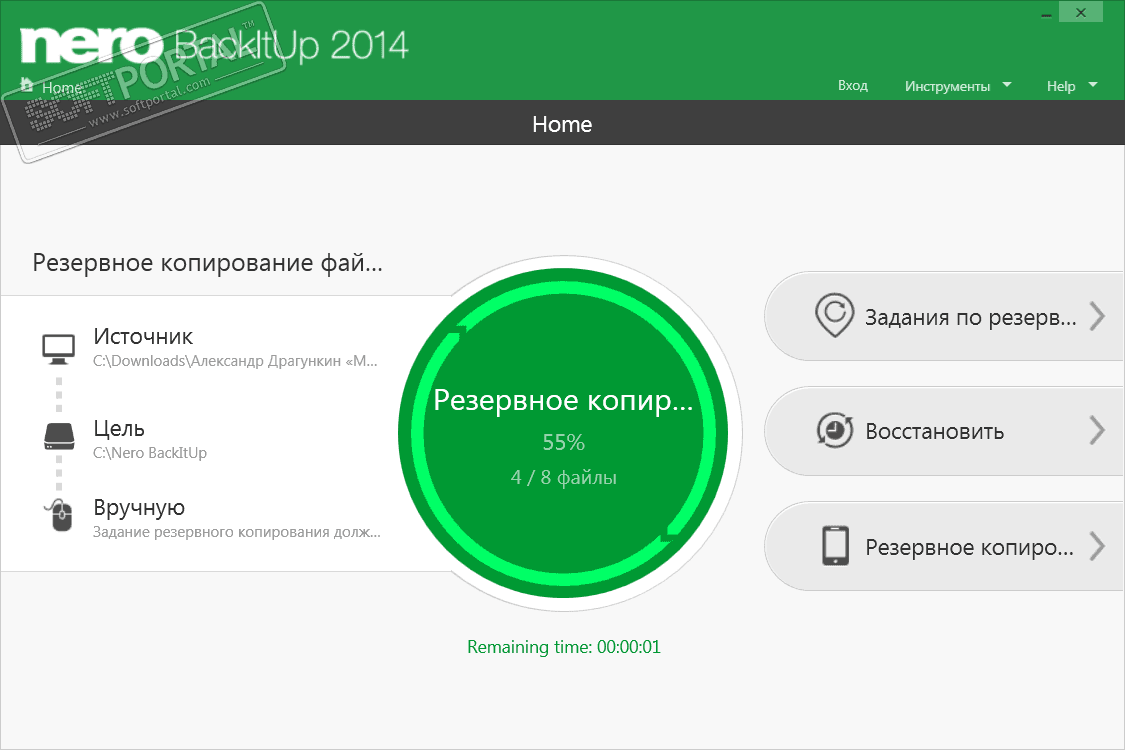Screen dimensions: 1125x750
Task: Select the Вручную schedule heading
Action: tap(139, 507)
